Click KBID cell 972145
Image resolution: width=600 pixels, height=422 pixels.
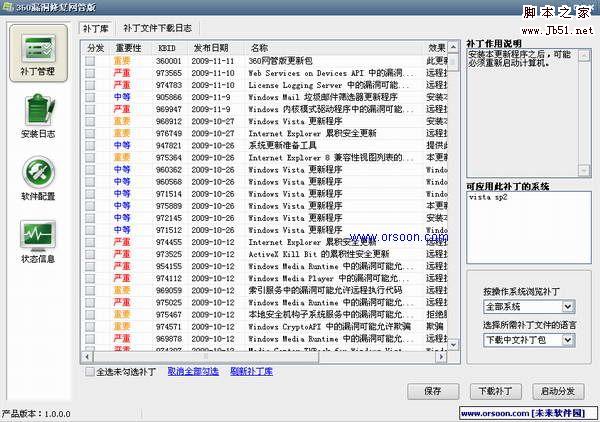point(169,218)
